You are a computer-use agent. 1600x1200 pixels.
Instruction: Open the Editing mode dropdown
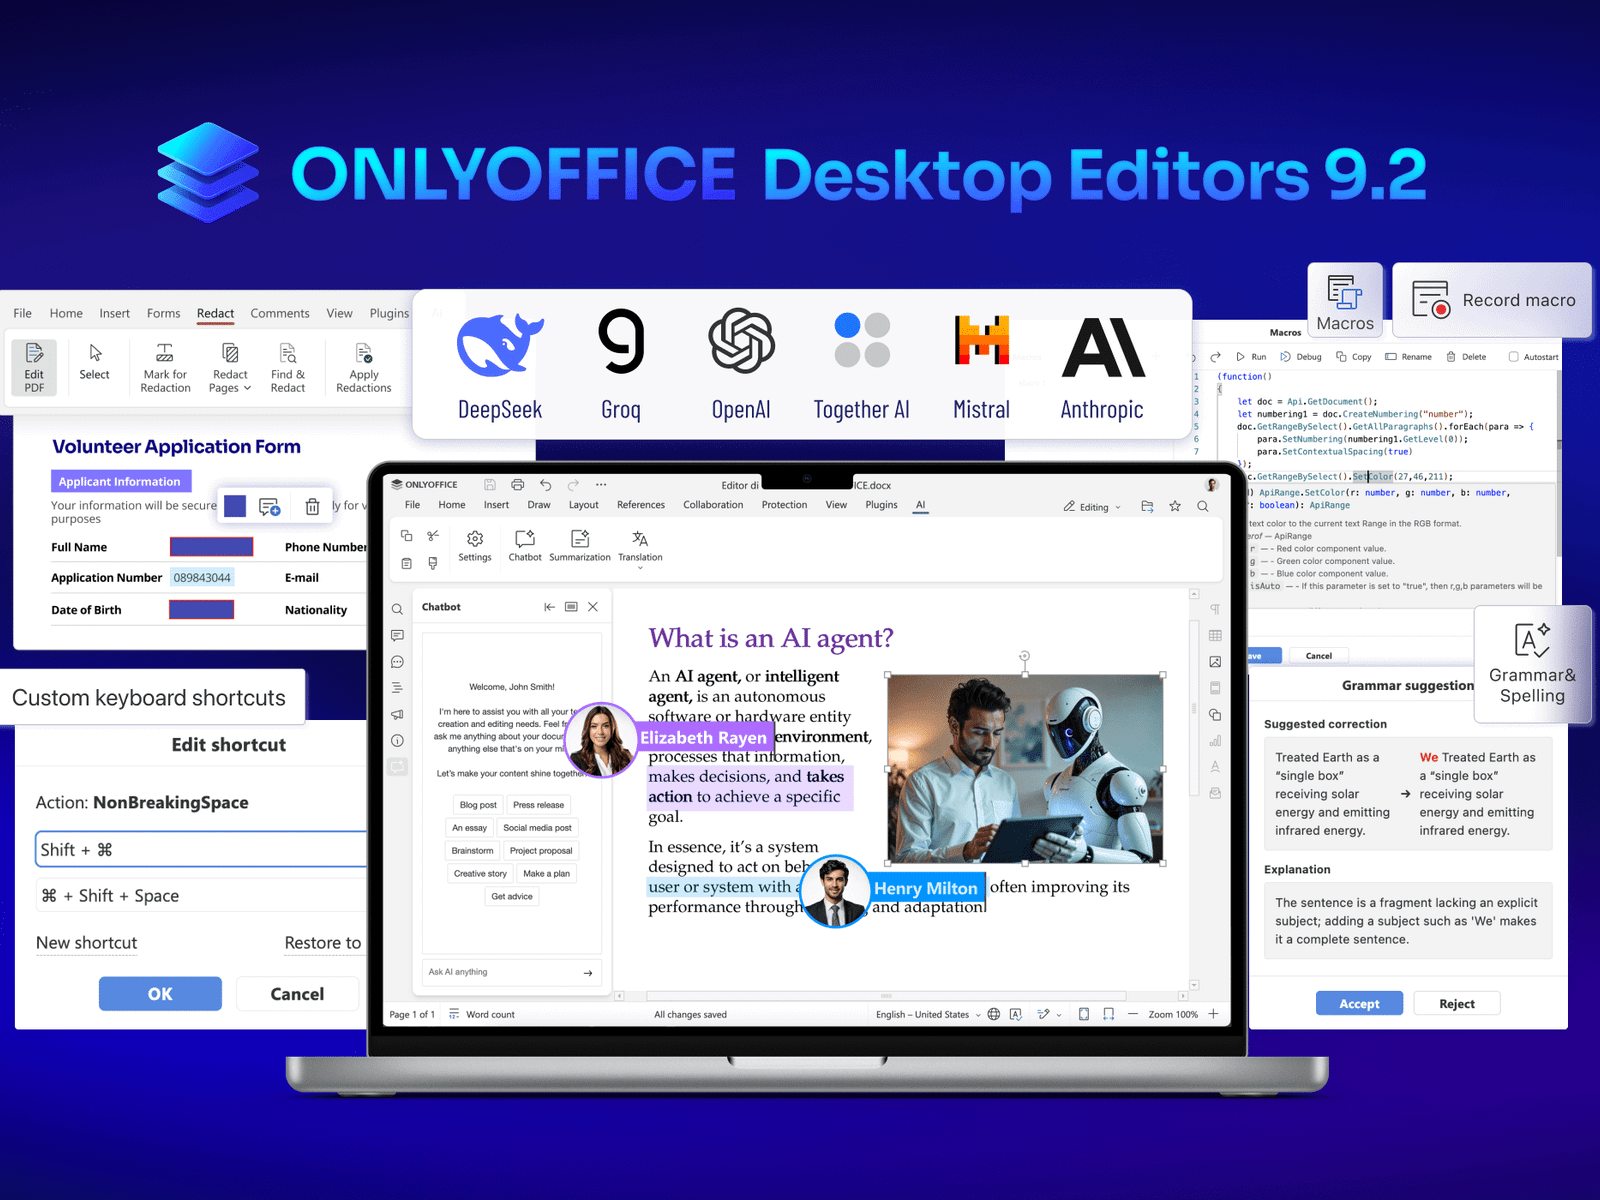tap(1092, 507)
